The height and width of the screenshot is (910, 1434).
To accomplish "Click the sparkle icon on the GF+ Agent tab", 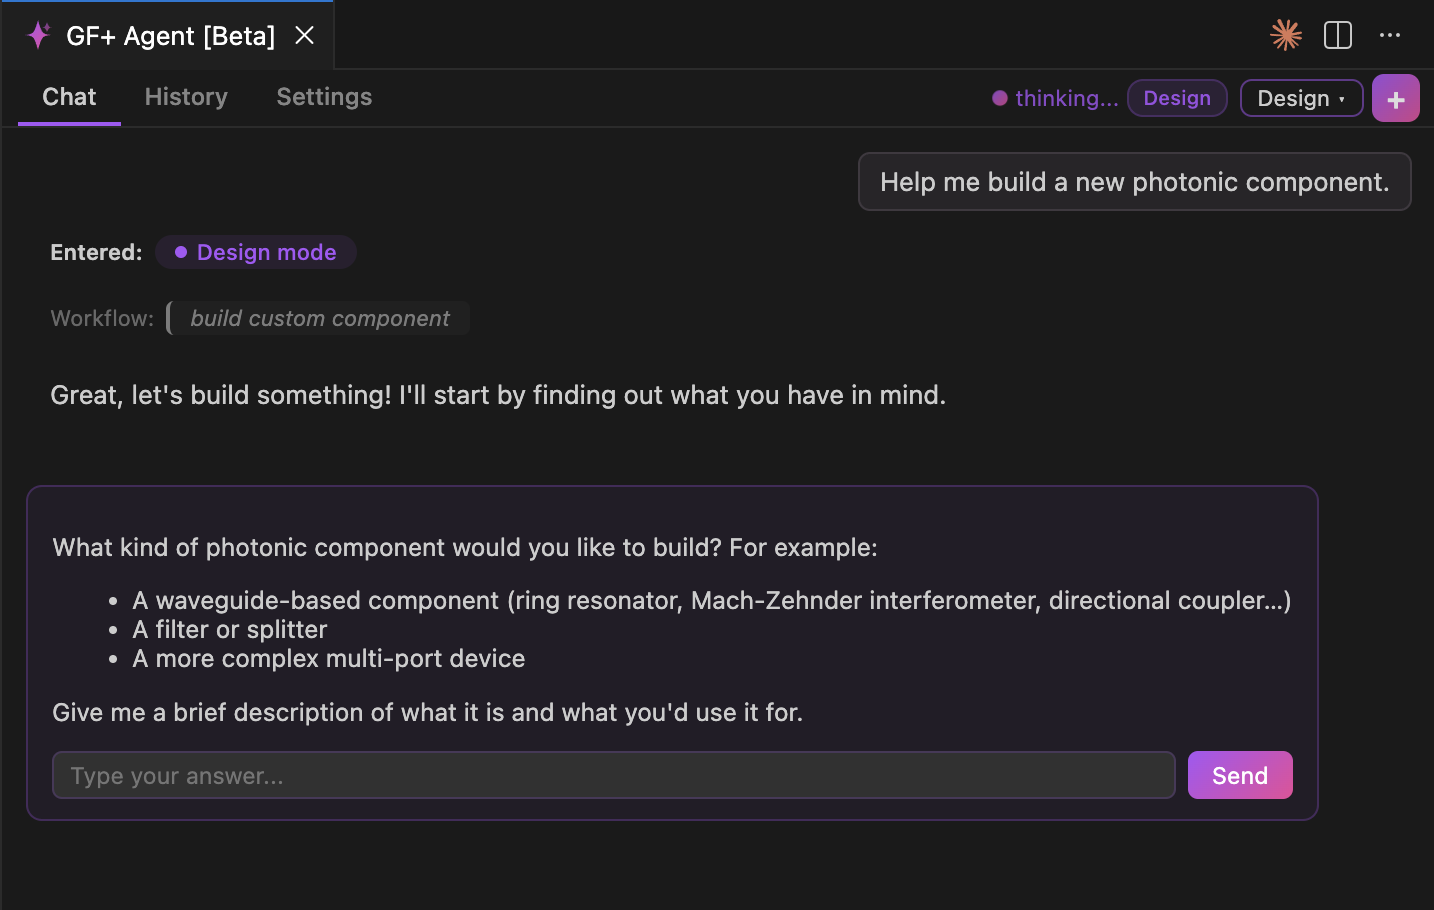I will point(38,35).
